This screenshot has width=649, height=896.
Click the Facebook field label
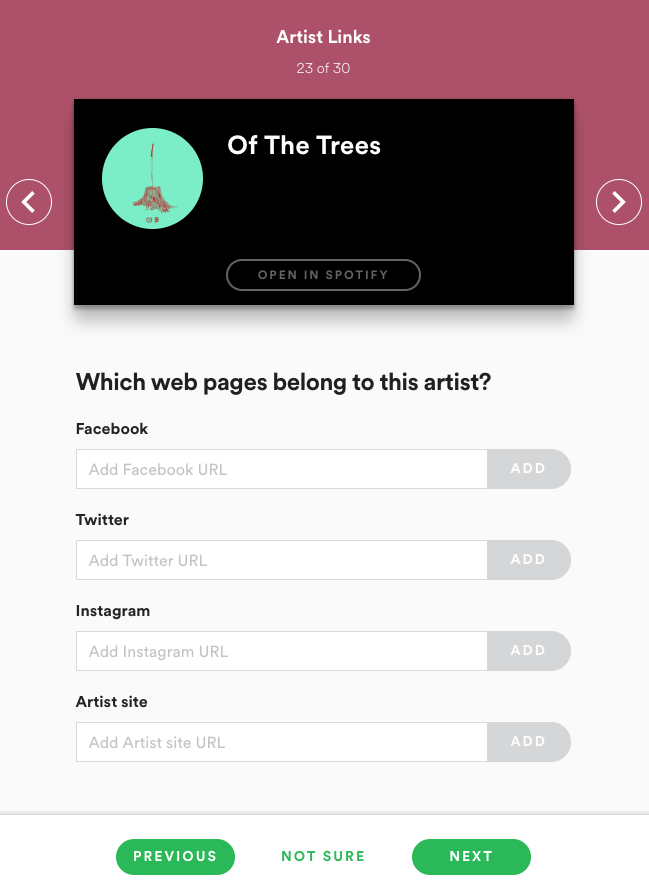tap(112, 429)
